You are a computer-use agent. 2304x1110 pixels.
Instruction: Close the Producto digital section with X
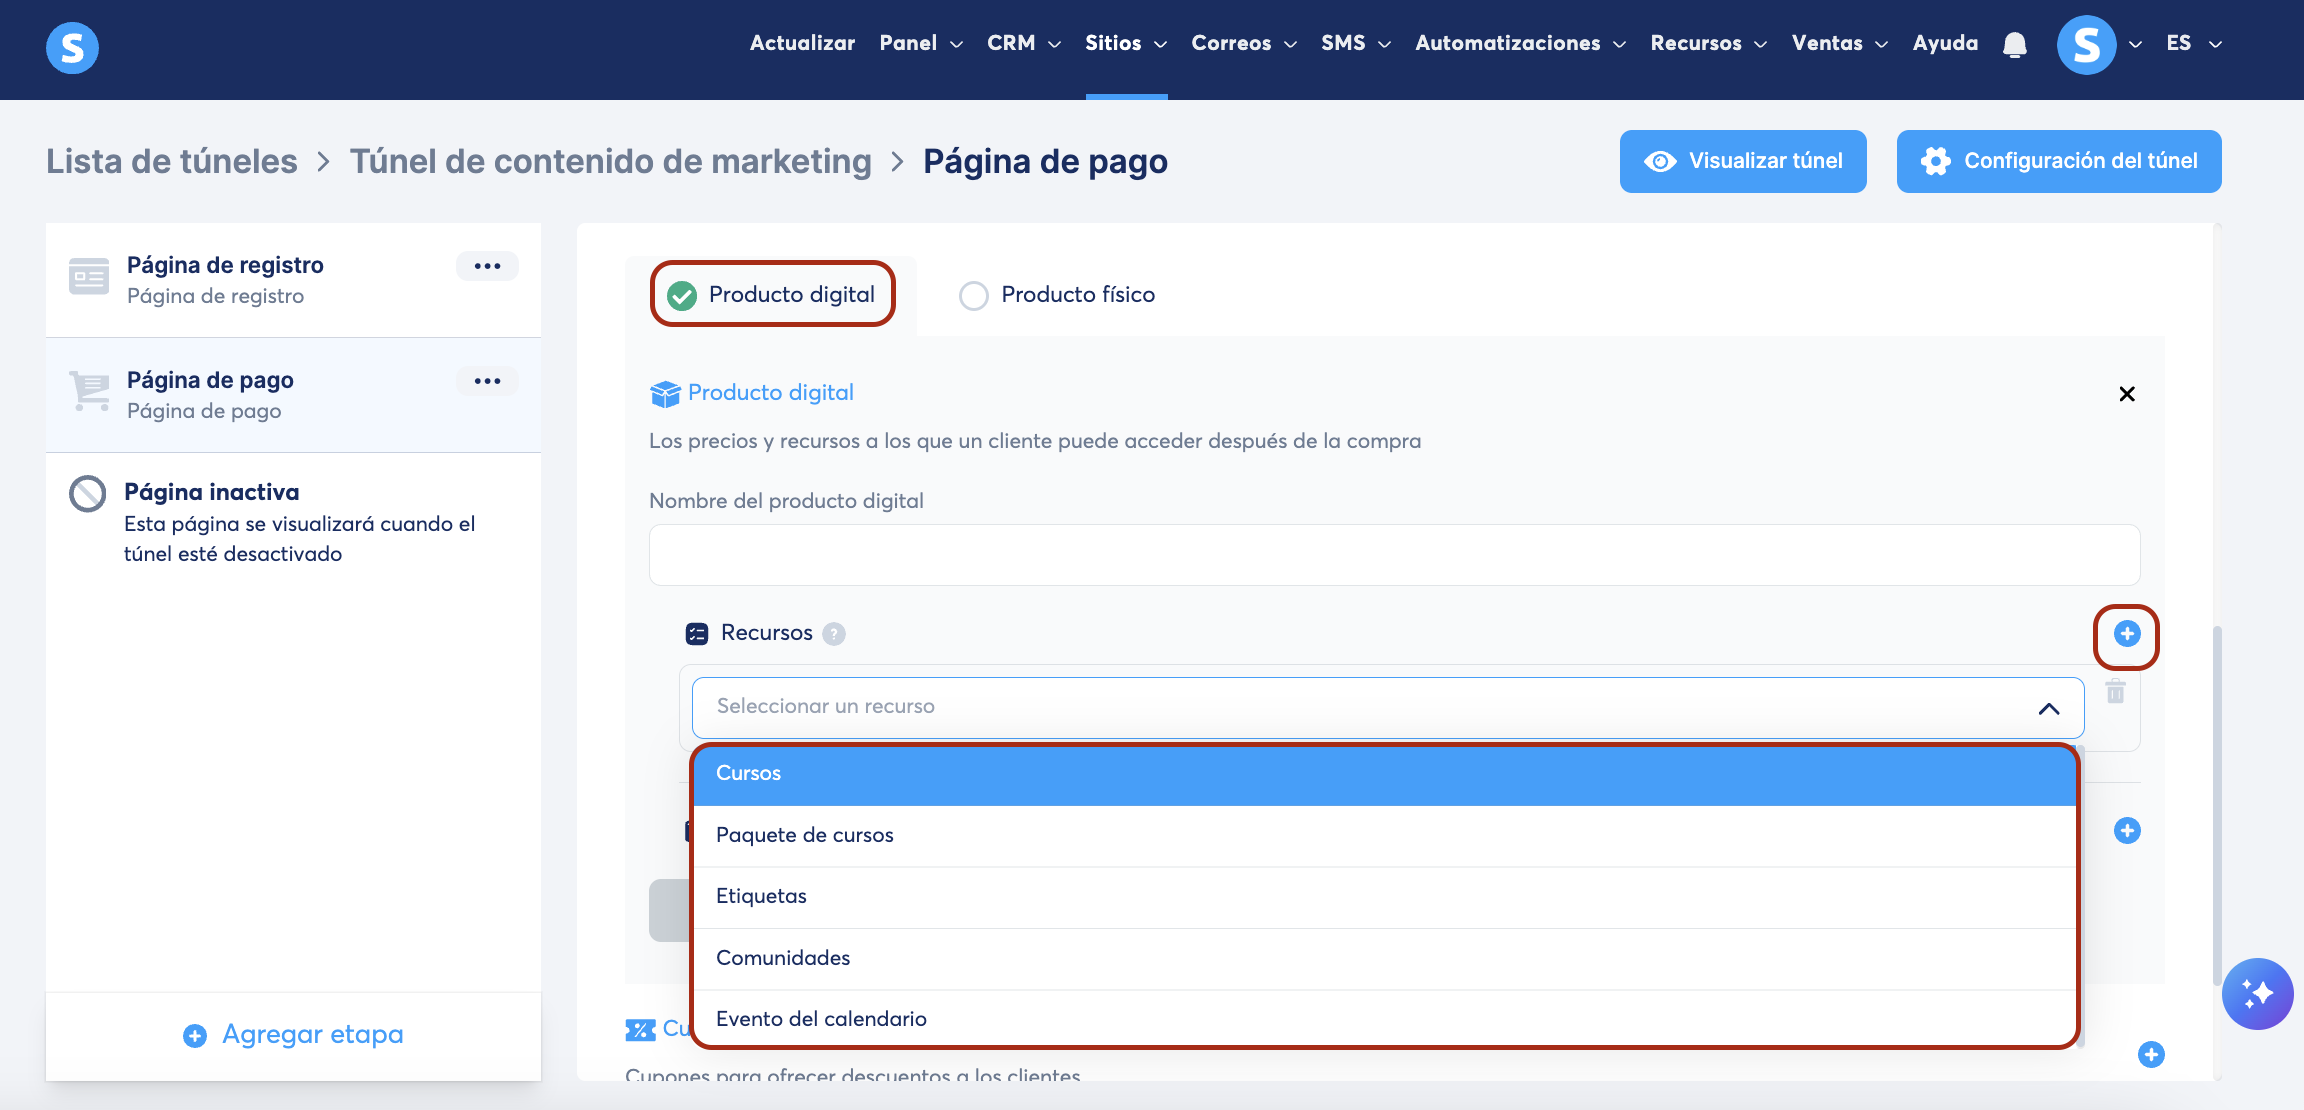(2127, 394)
